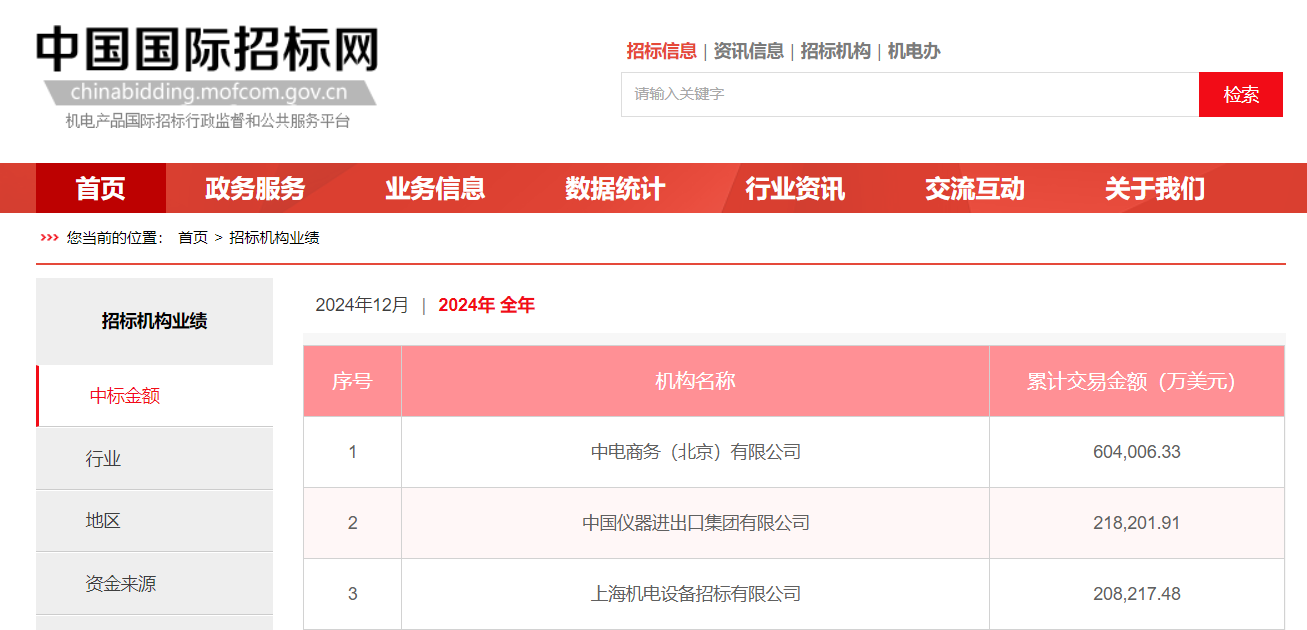Select the 资讯信息 search category
This screenshot has height=630, width=1307.
(x=748, y=51)
